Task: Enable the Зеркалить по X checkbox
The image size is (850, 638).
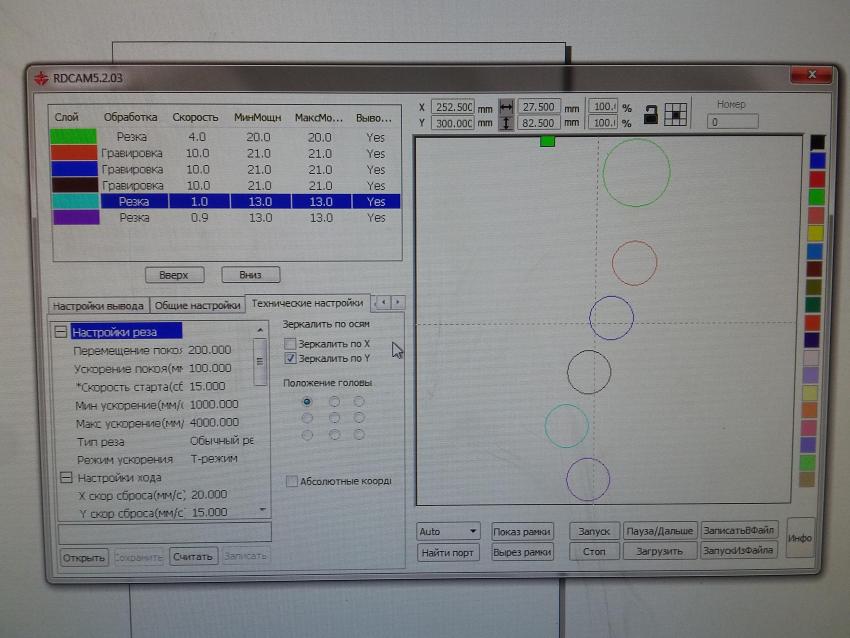Action: 291,343
